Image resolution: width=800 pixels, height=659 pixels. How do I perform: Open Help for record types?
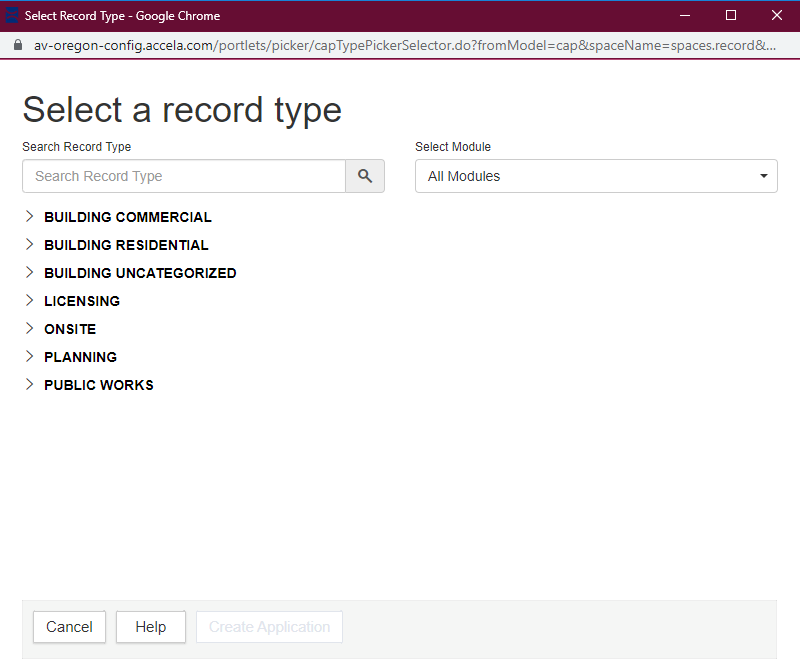point(150,627)
